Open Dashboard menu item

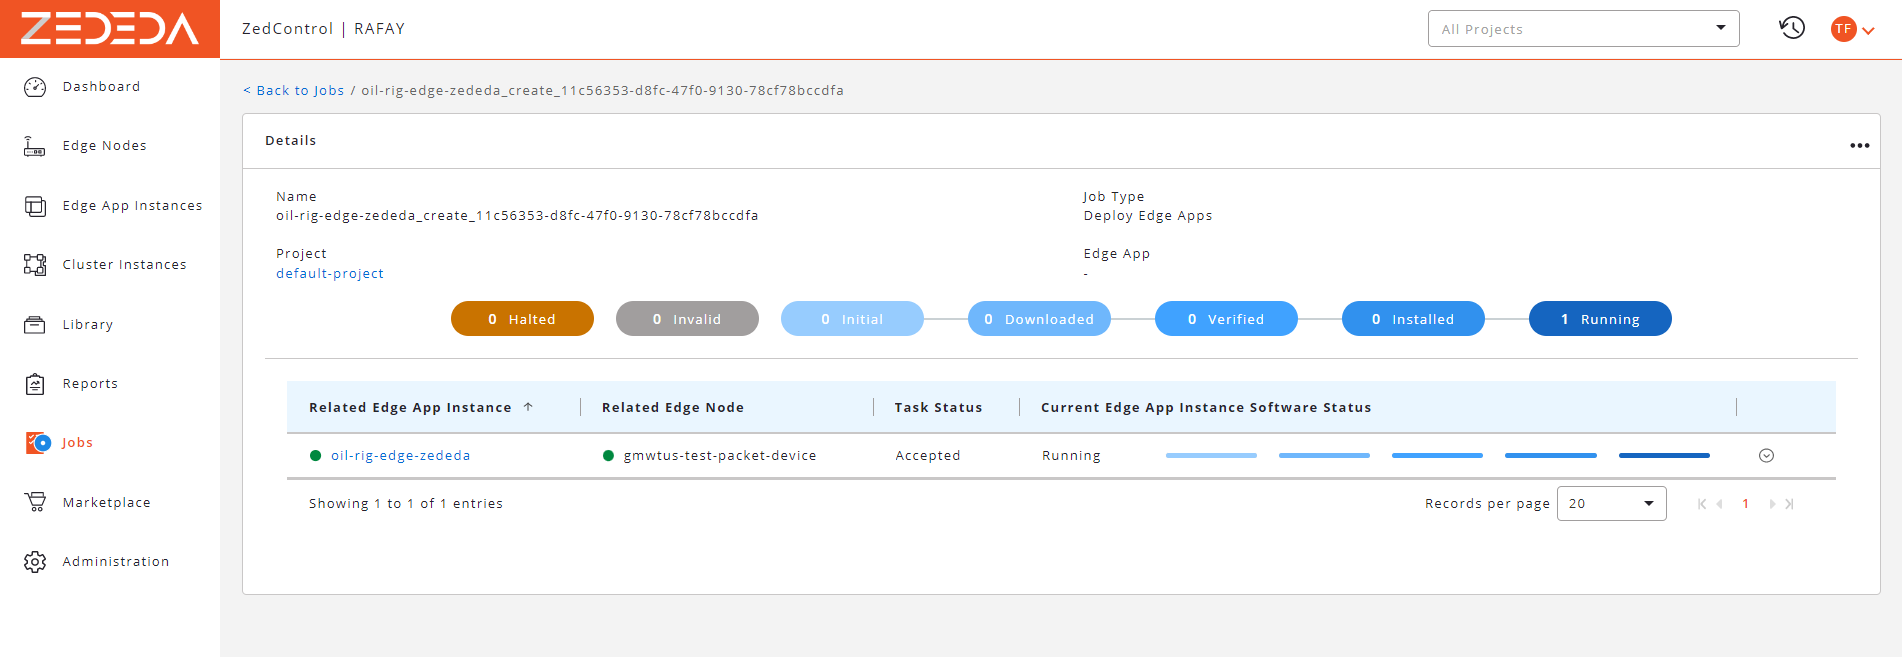coord(101,87)
